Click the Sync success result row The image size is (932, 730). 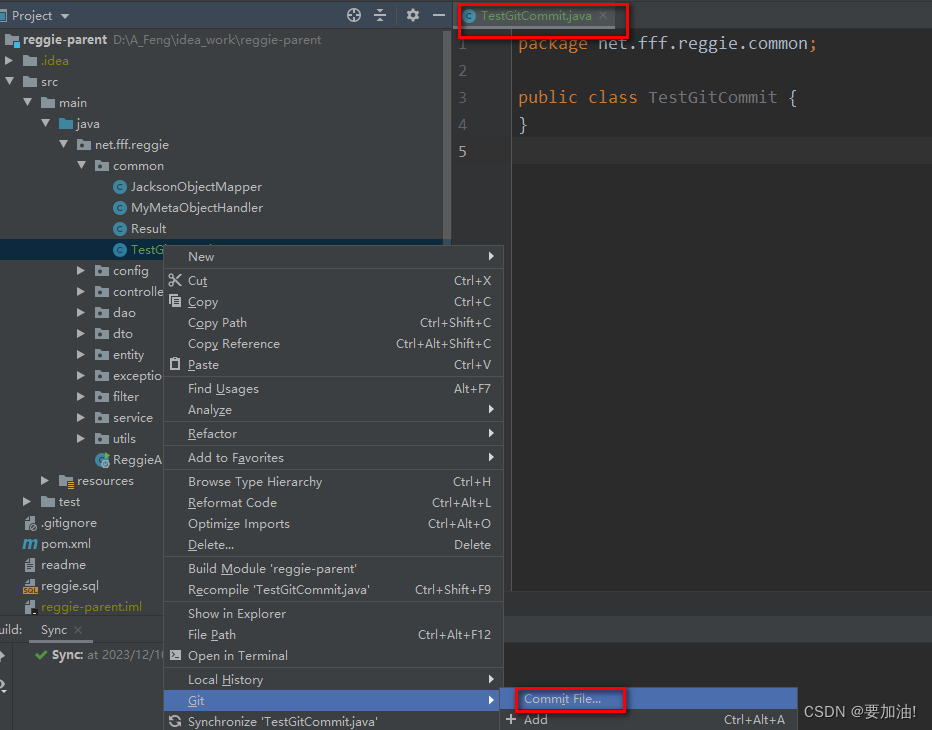pyautogui.click(x=98, y=655)
